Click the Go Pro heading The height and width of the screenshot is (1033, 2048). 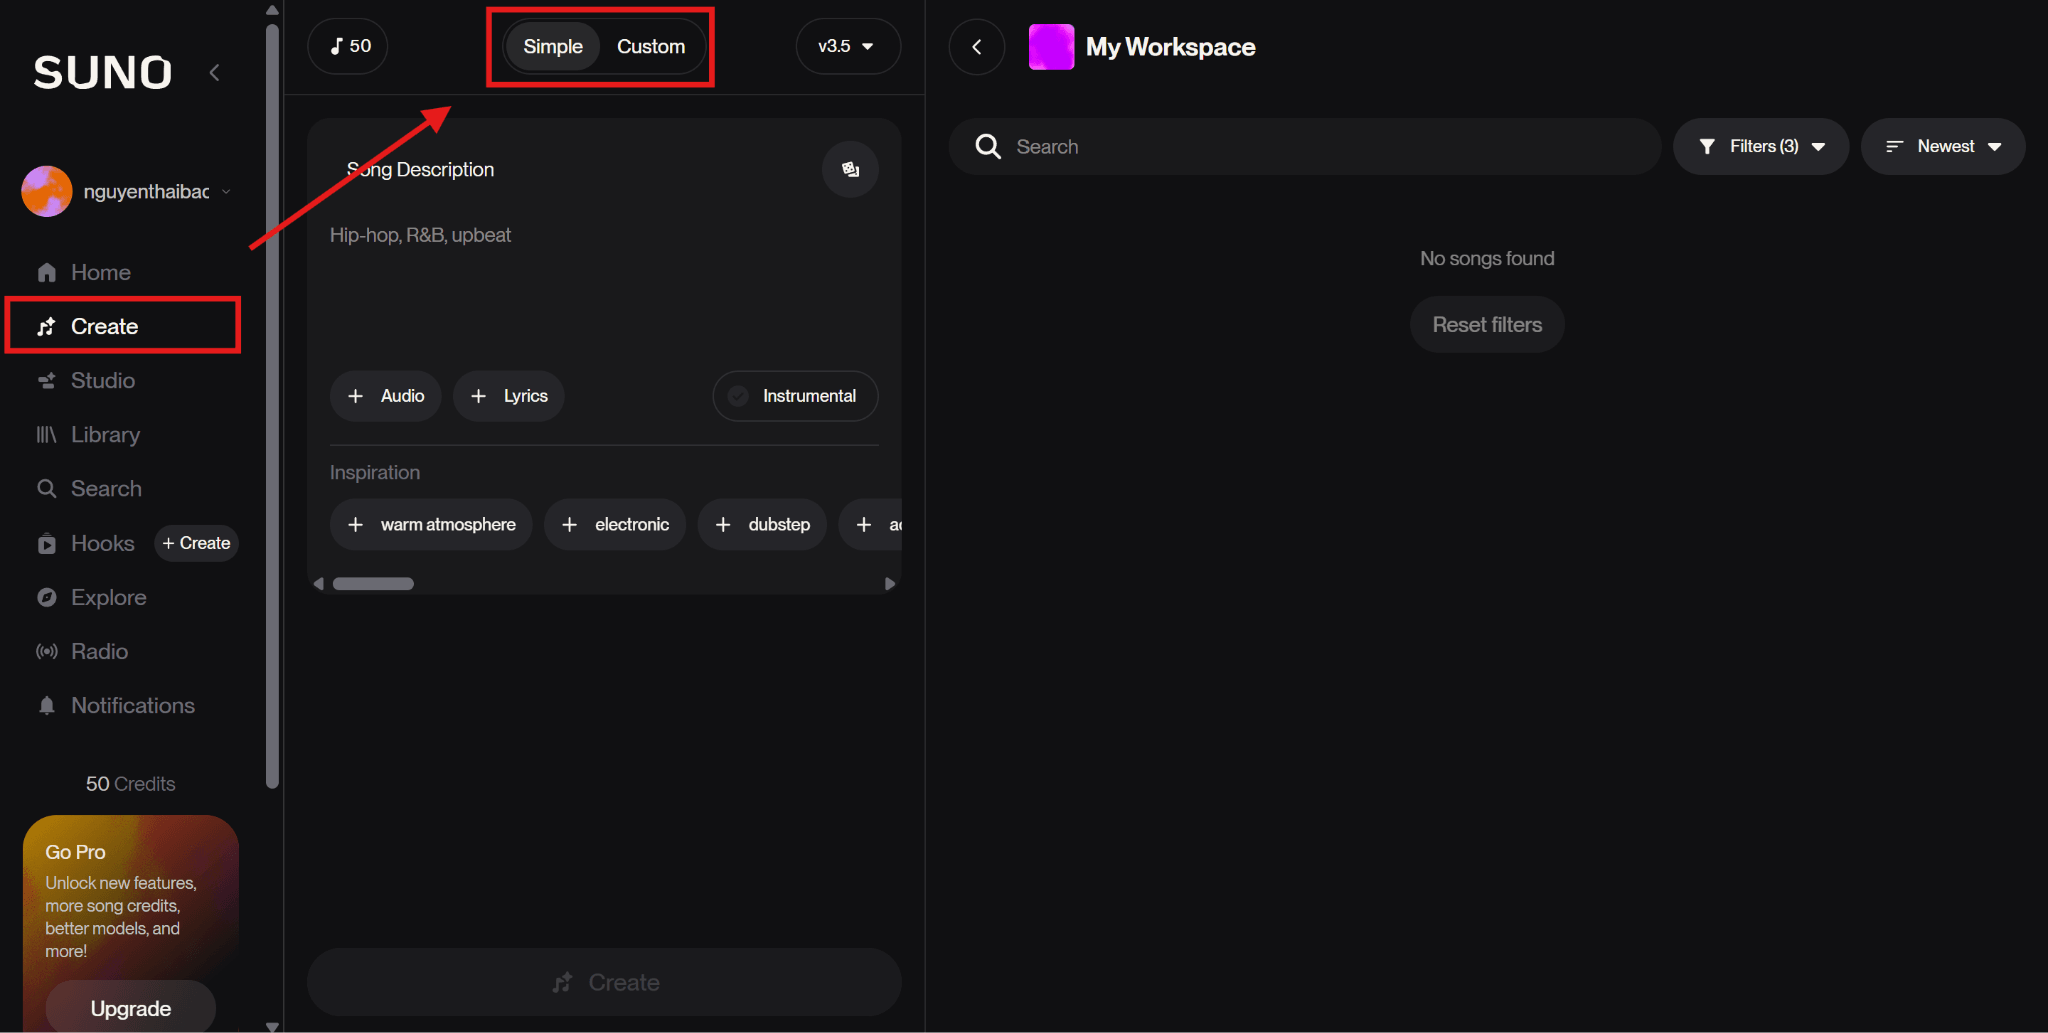[x=75, y=852]
